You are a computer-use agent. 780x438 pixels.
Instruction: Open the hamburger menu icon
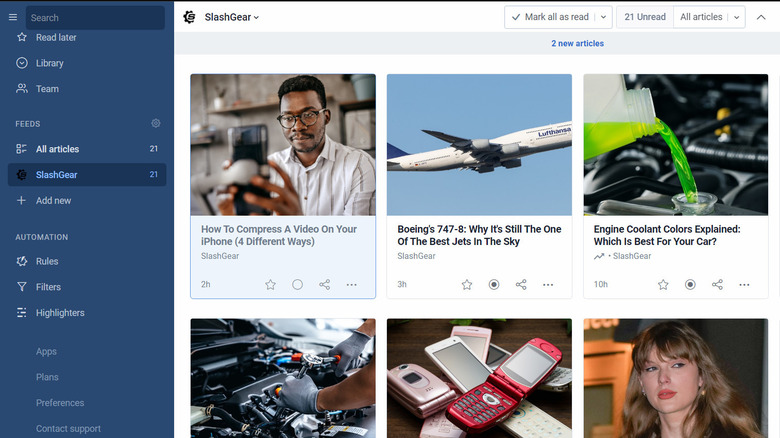click(x=13, y=17)
